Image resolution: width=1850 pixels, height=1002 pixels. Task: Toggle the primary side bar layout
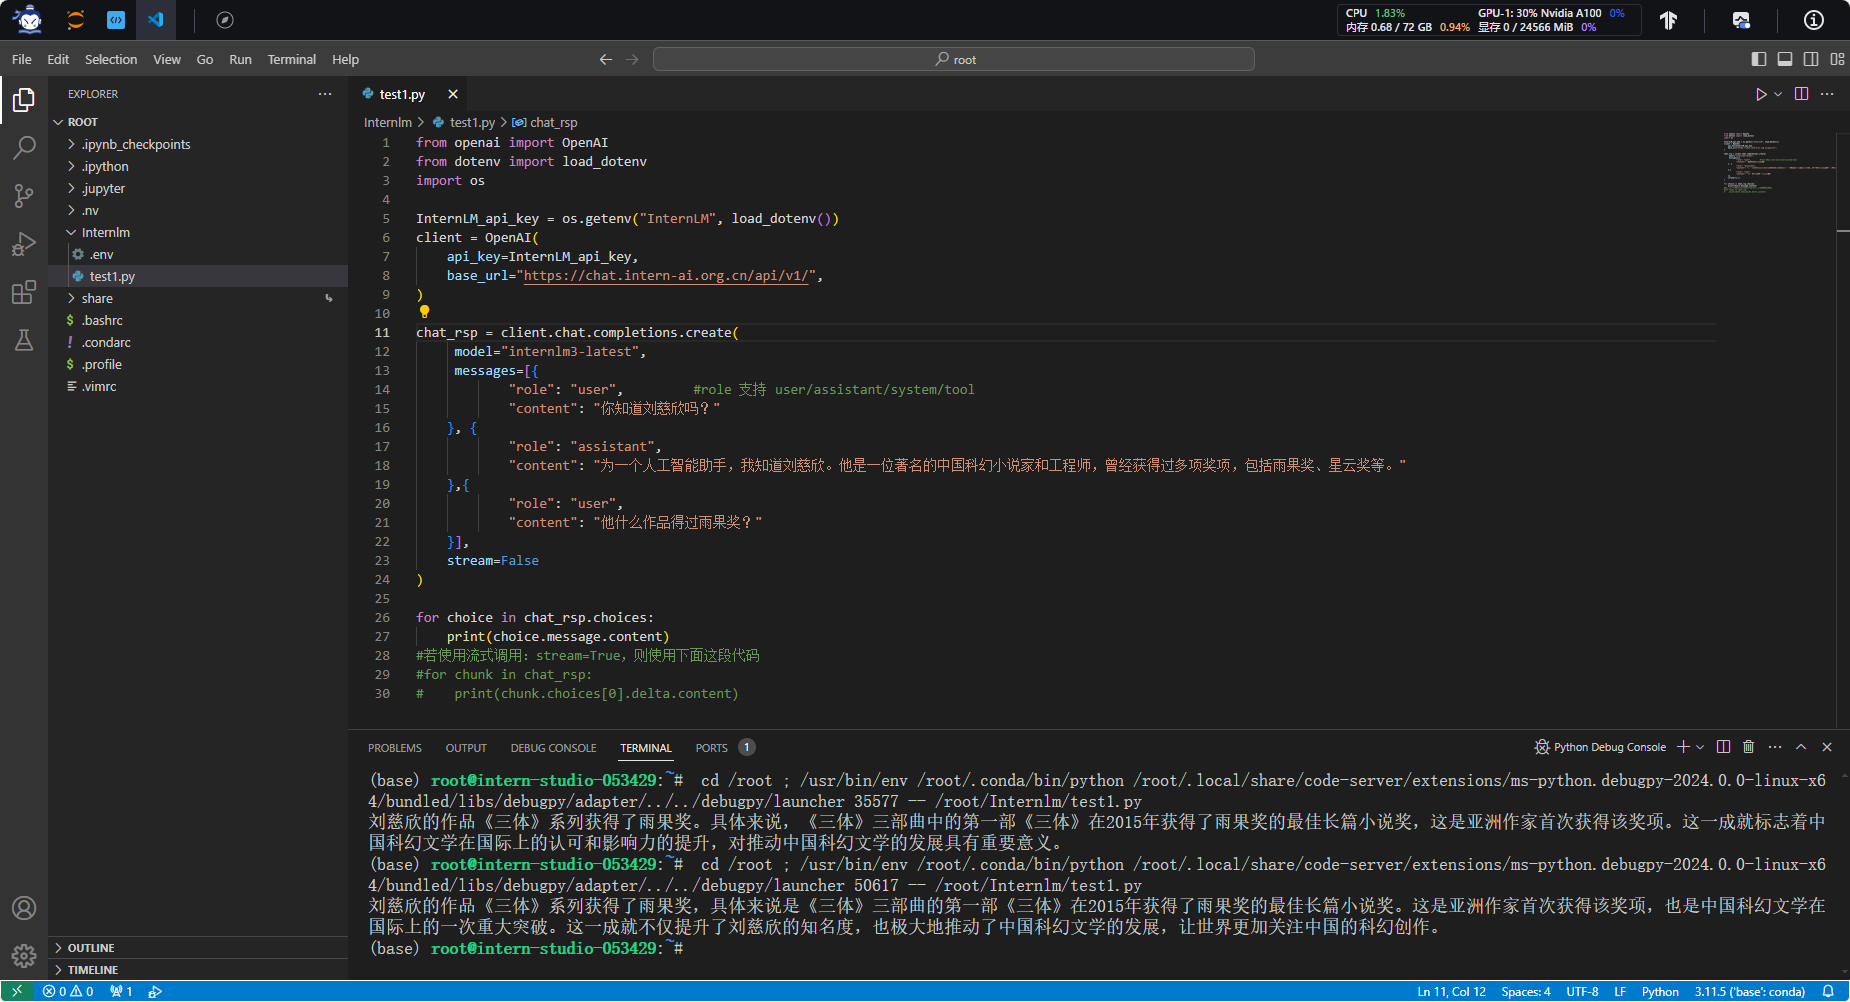(x=1759, y=60)
